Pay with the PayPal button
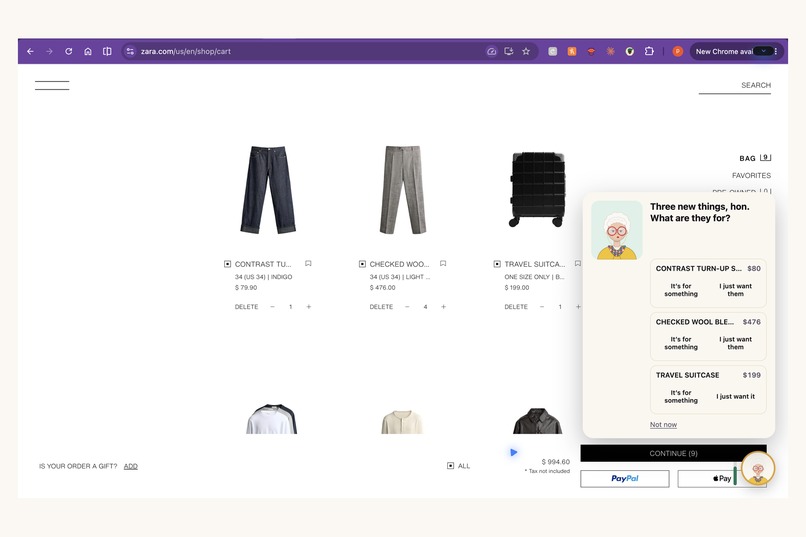This screenshot has width=806, height=537. [x=625, y=478]
